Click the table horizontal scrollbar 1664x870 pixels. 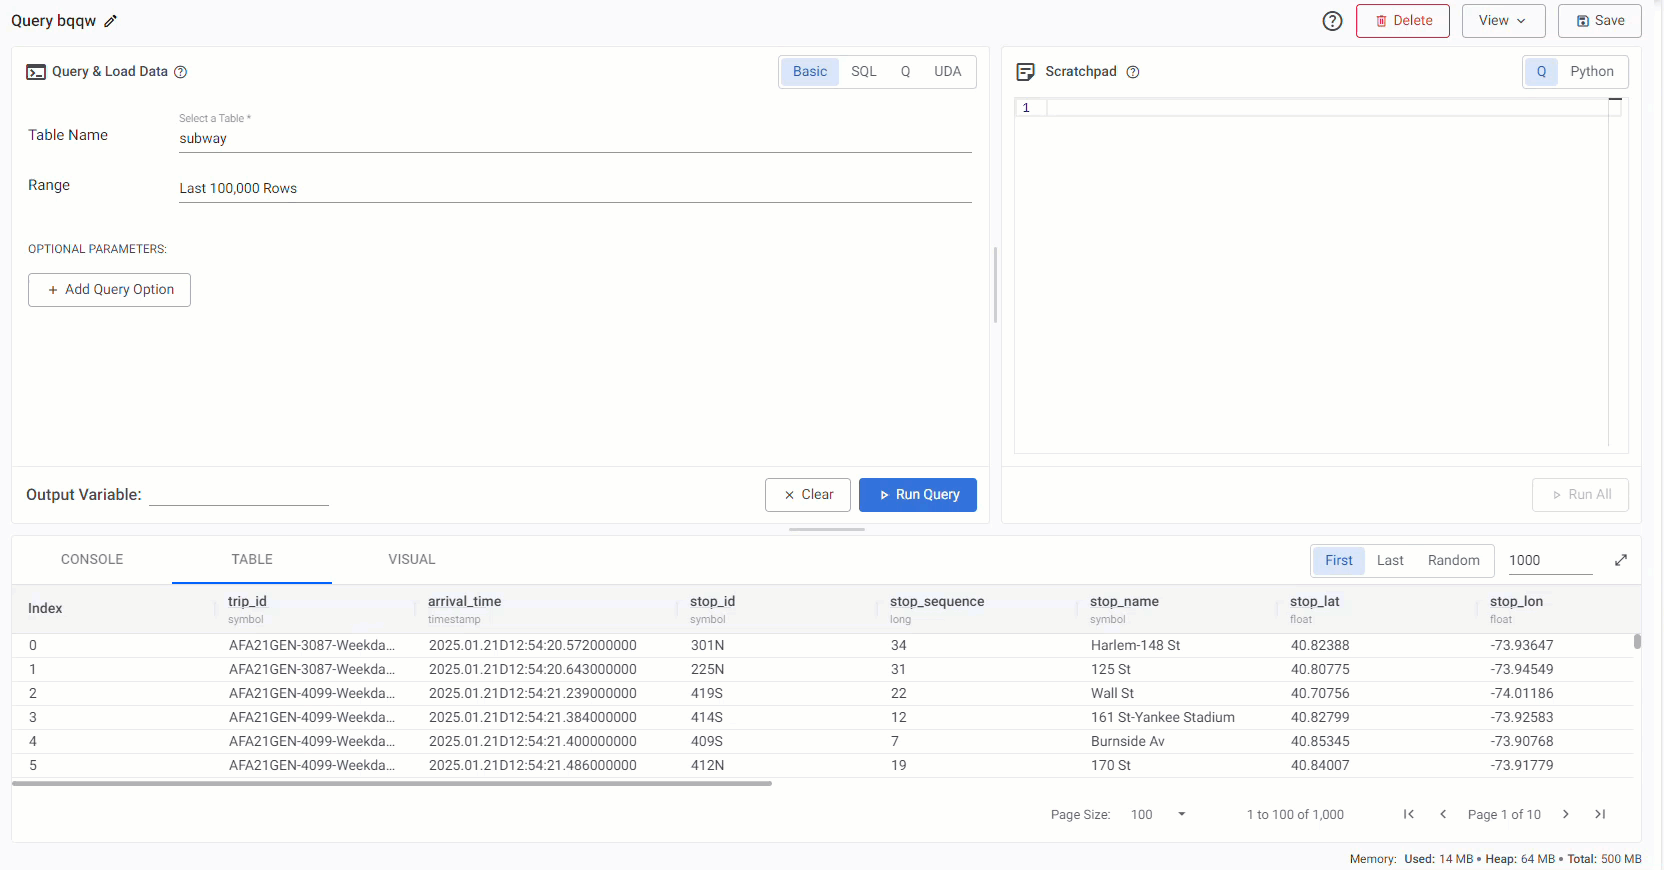coord(392,784)
